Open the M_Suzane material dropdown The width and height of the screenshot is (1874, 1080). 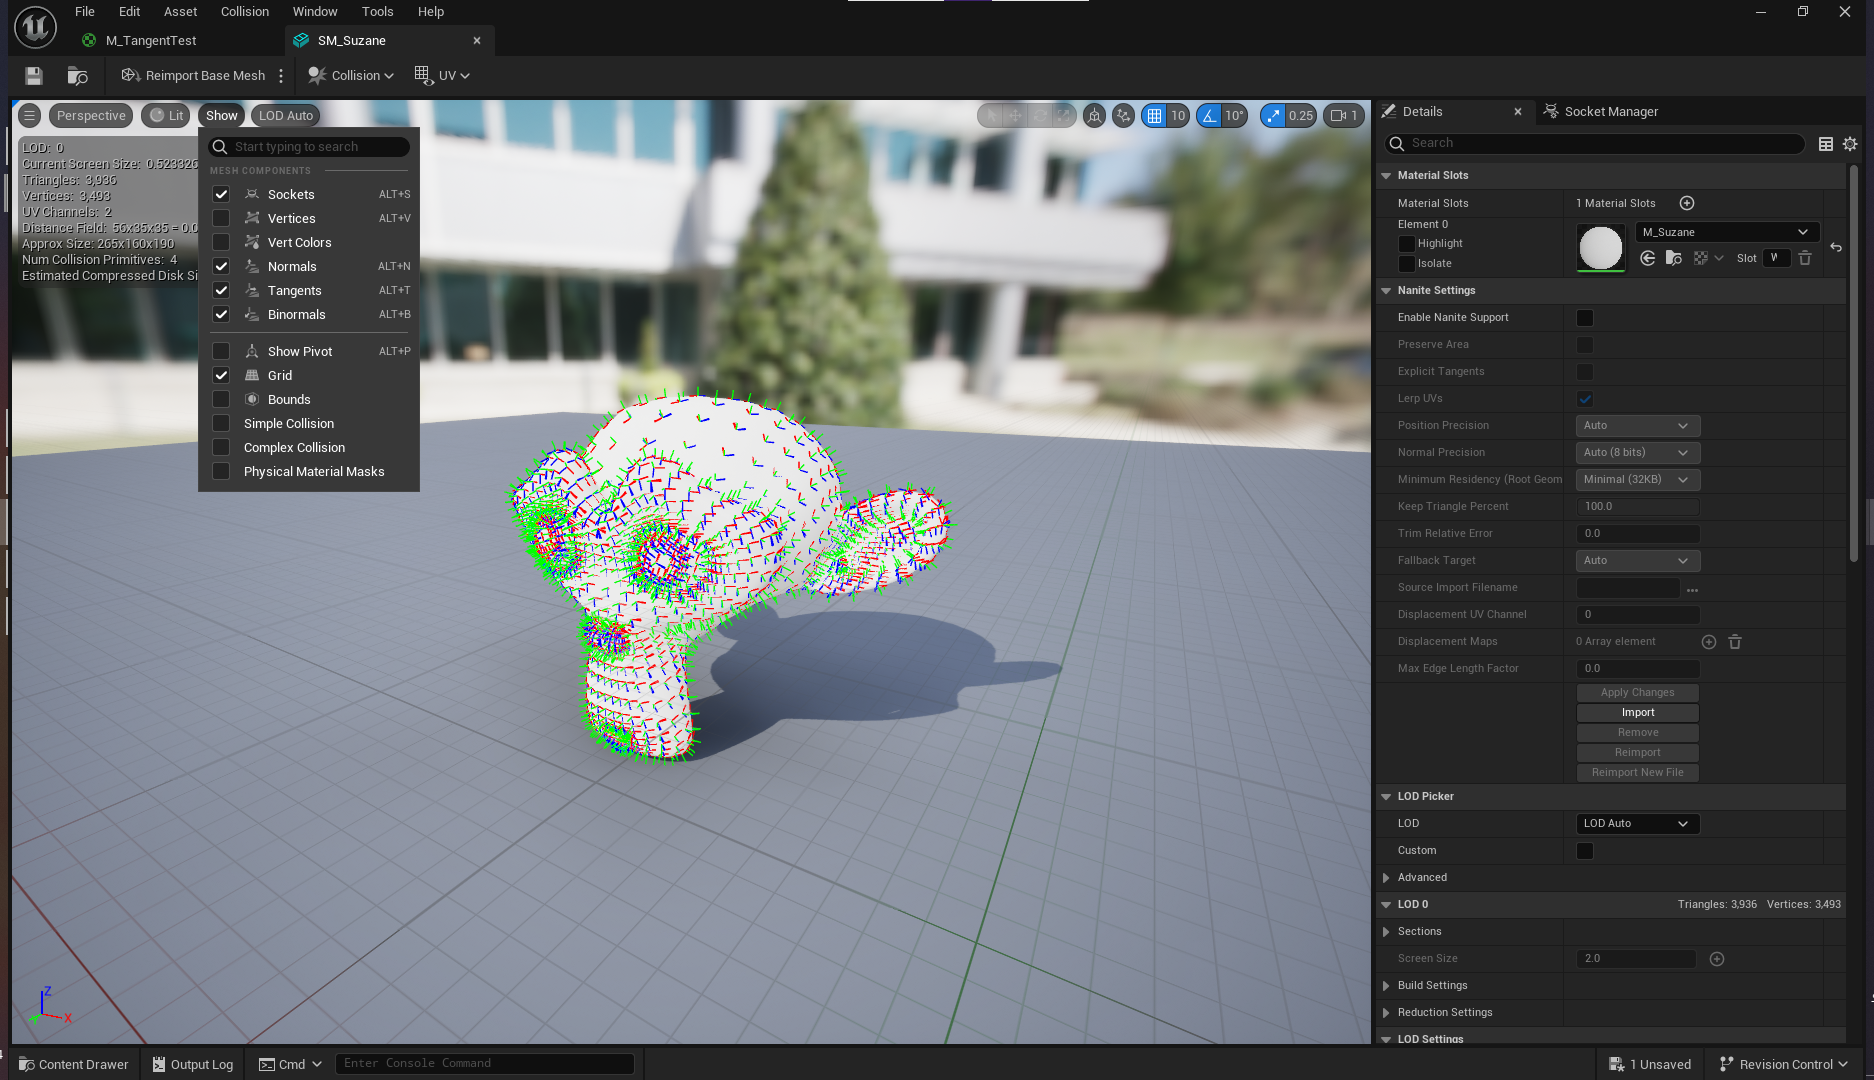1726,232
